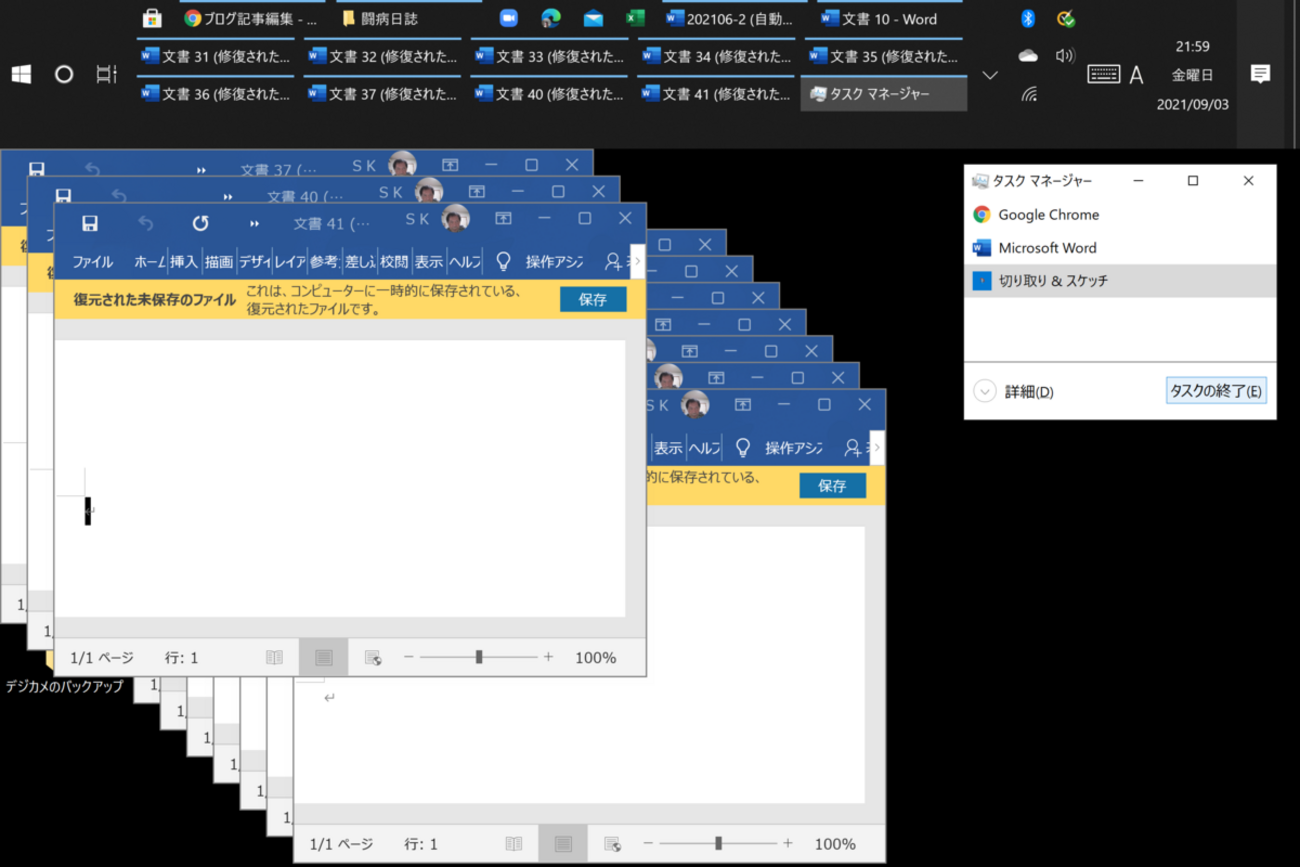The height and width of the screenshot is (867, 1300).
Task: Open the Wi-Fi network tray icon
Action: tap(1029, 94)
